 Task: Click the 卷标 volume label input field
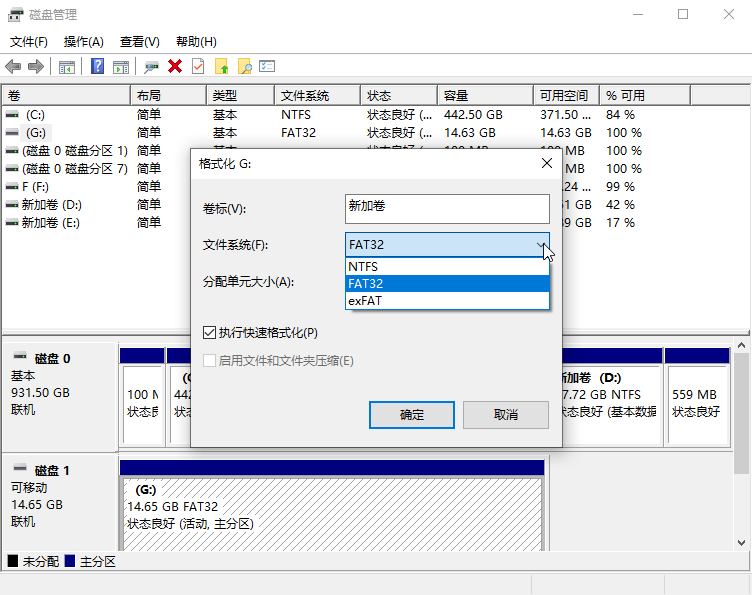[447, 209]
